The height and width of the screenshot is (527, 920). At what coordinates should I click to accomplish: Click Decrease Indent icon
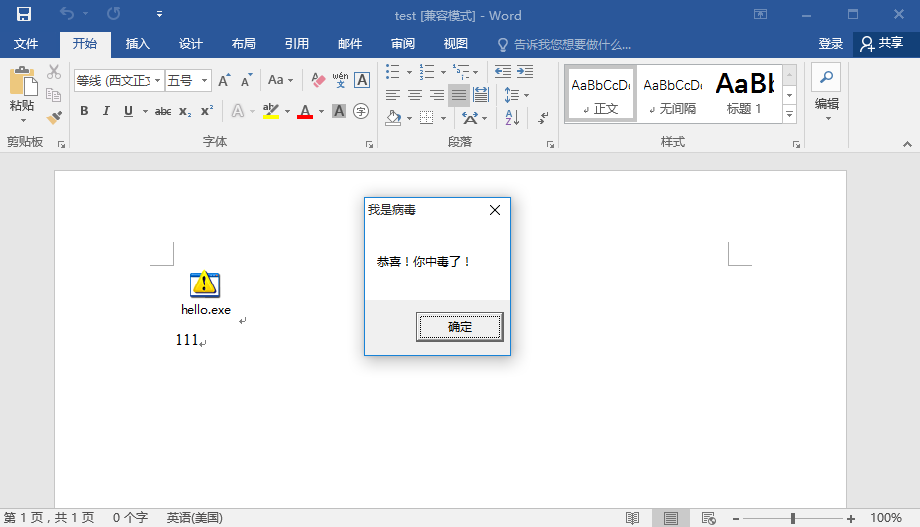click(503, 72)
